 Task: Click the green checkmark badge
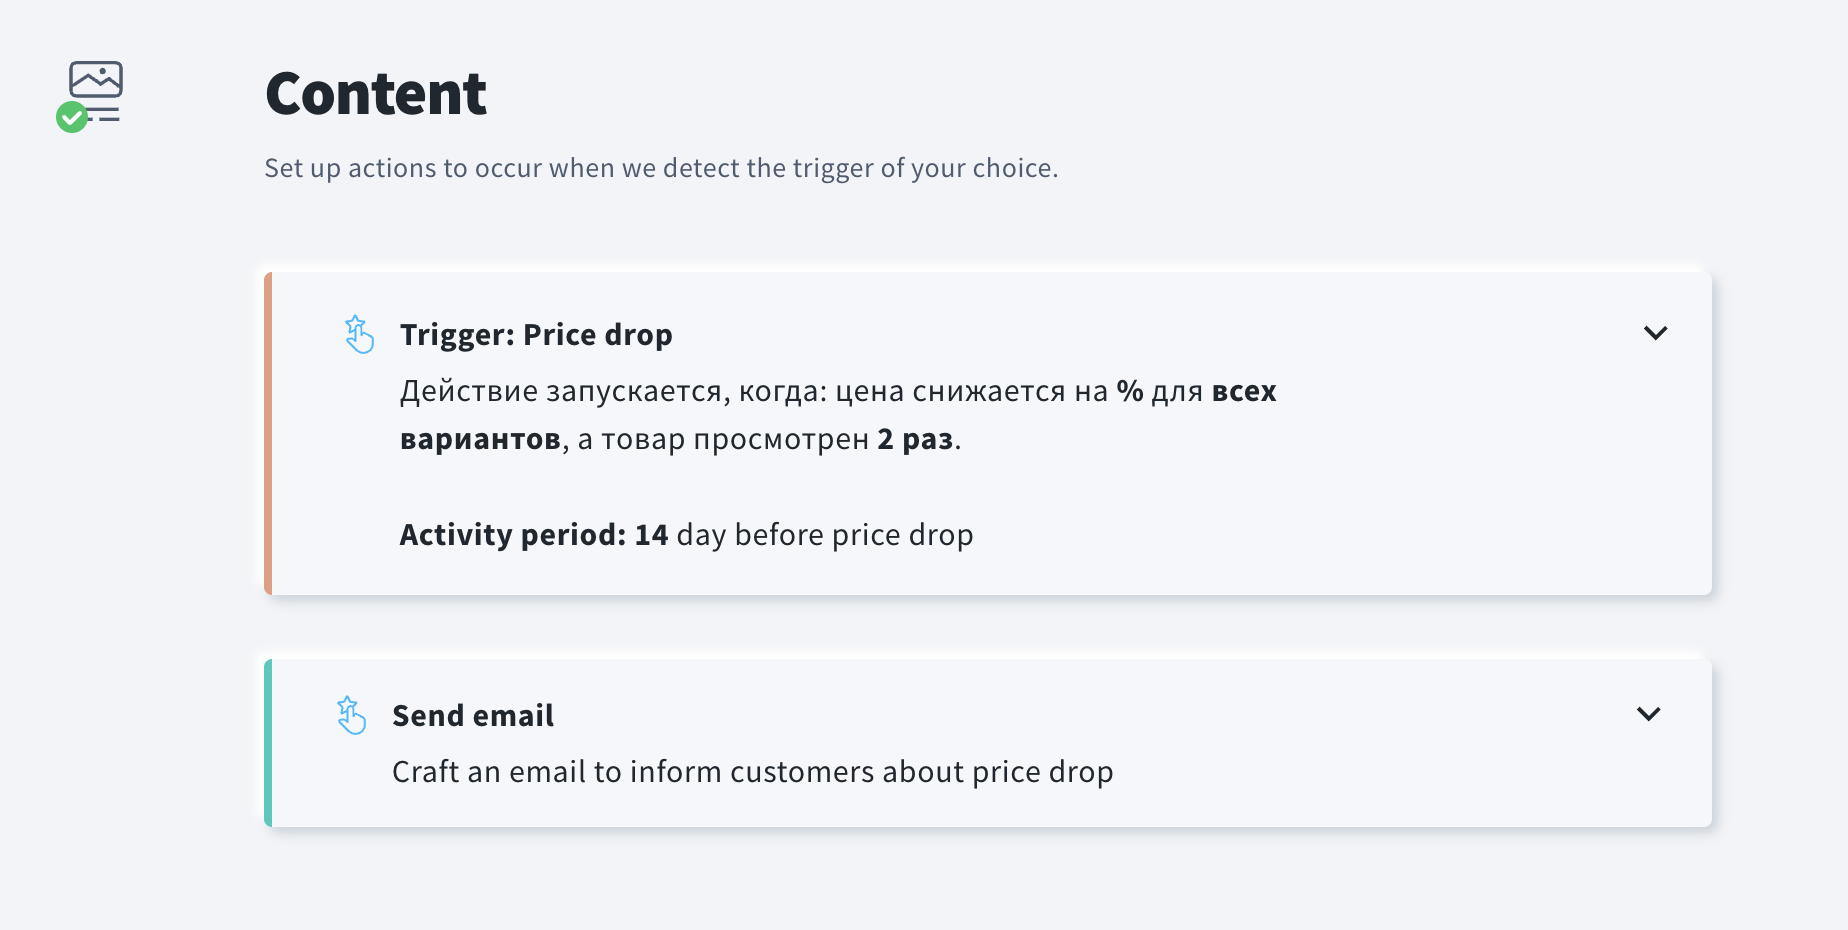(72, 117)
